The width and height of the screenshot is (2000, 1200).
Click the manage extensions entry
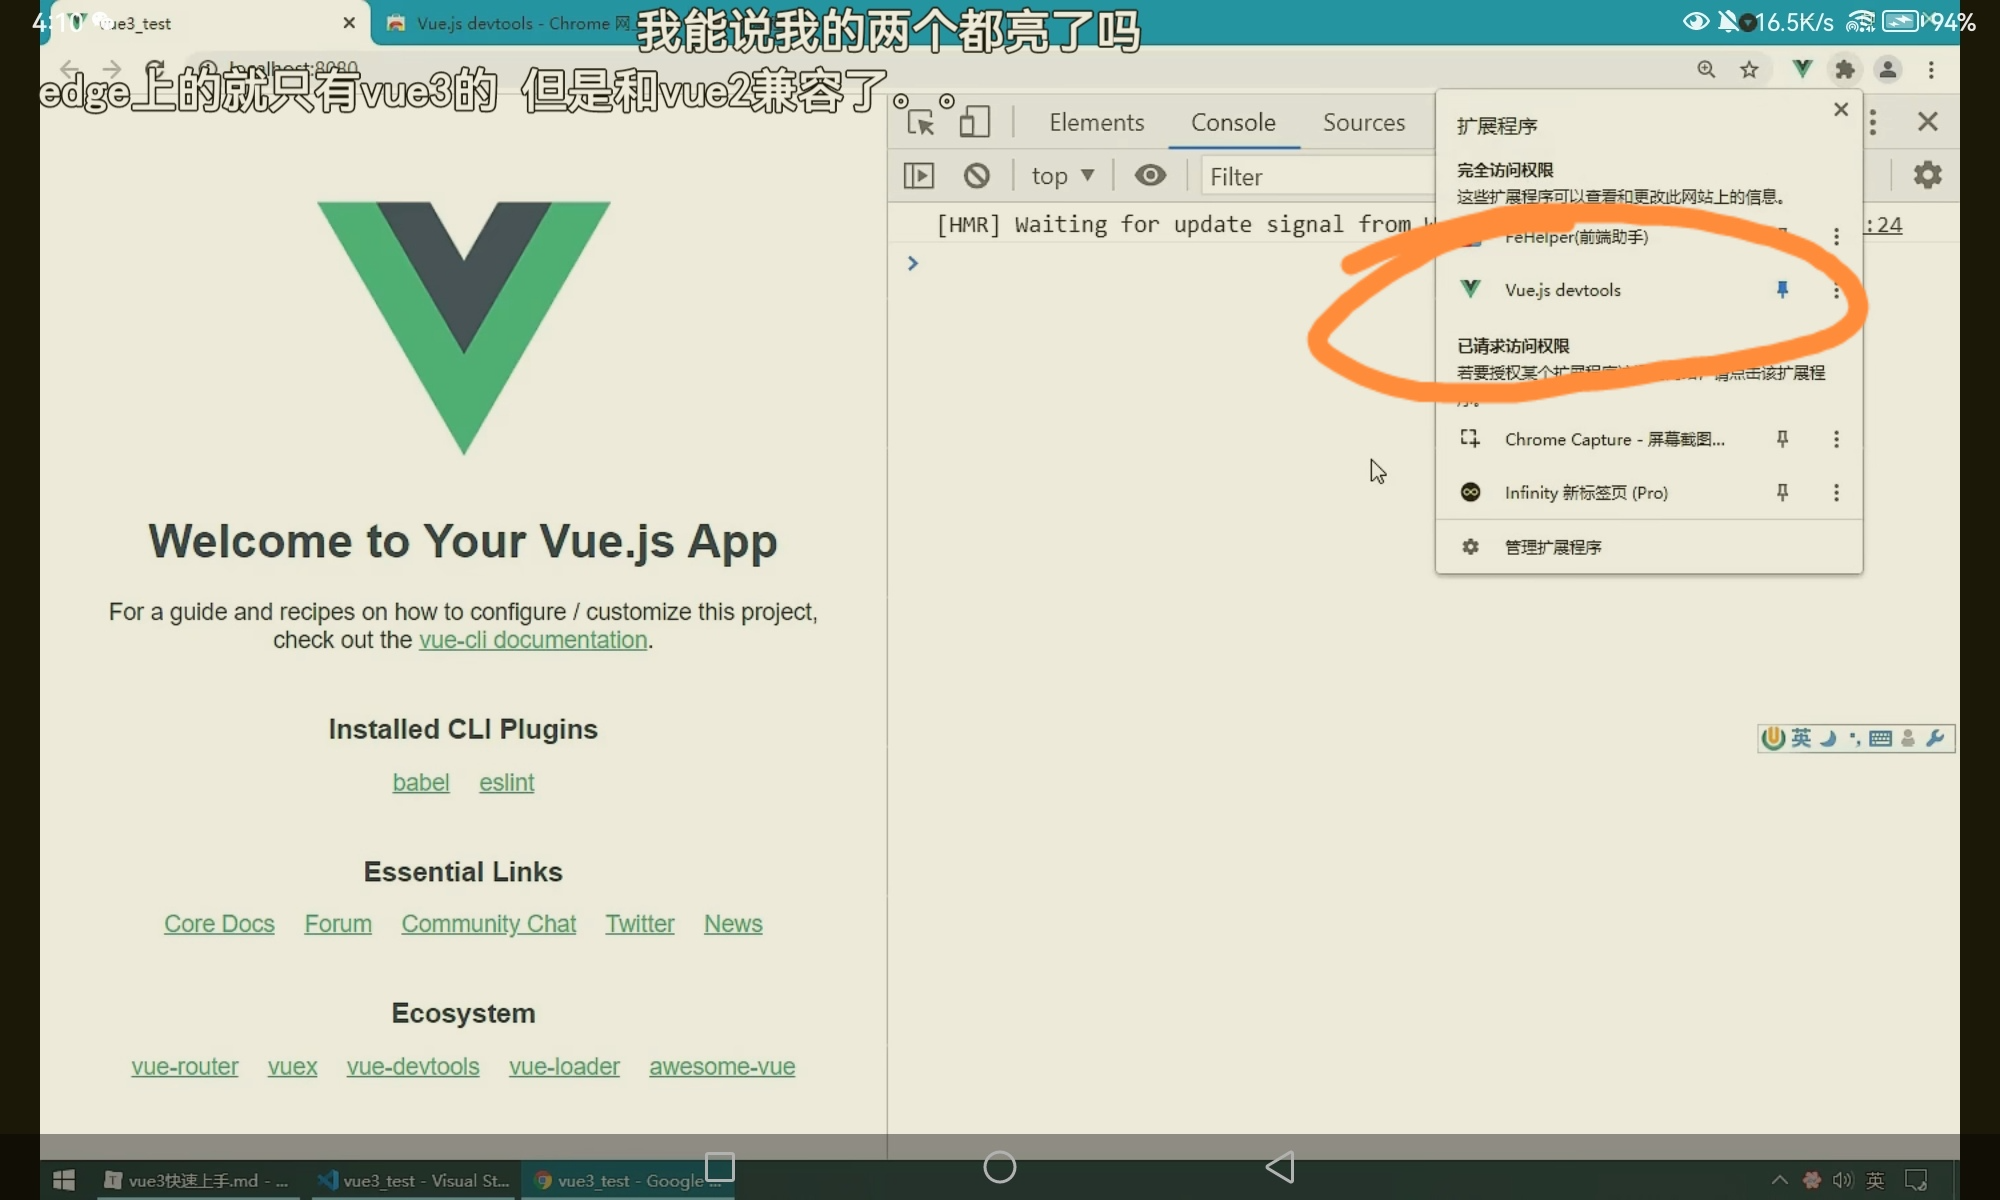(x=1552, y=547)
